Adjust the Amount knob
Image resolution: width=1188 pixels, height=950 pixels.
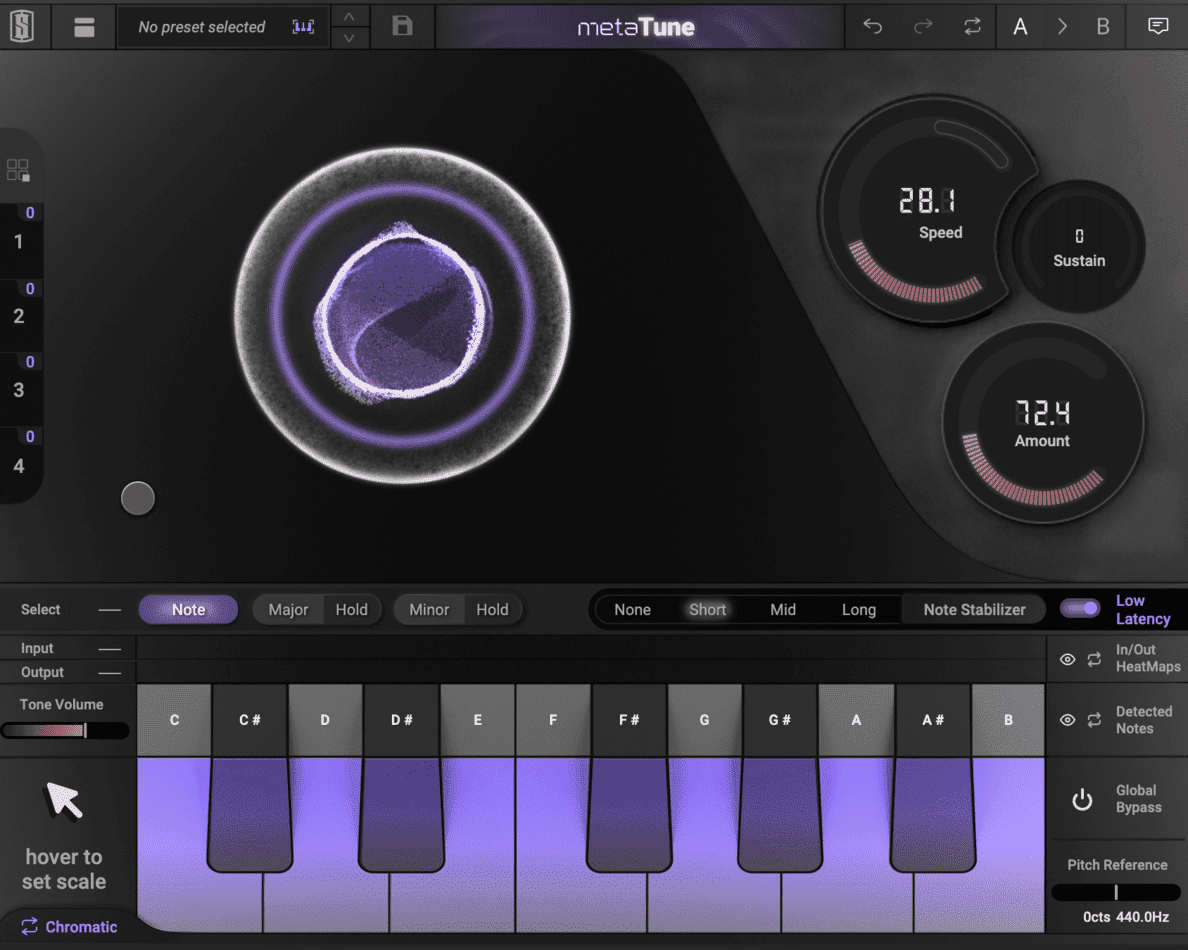point(1043,423)
